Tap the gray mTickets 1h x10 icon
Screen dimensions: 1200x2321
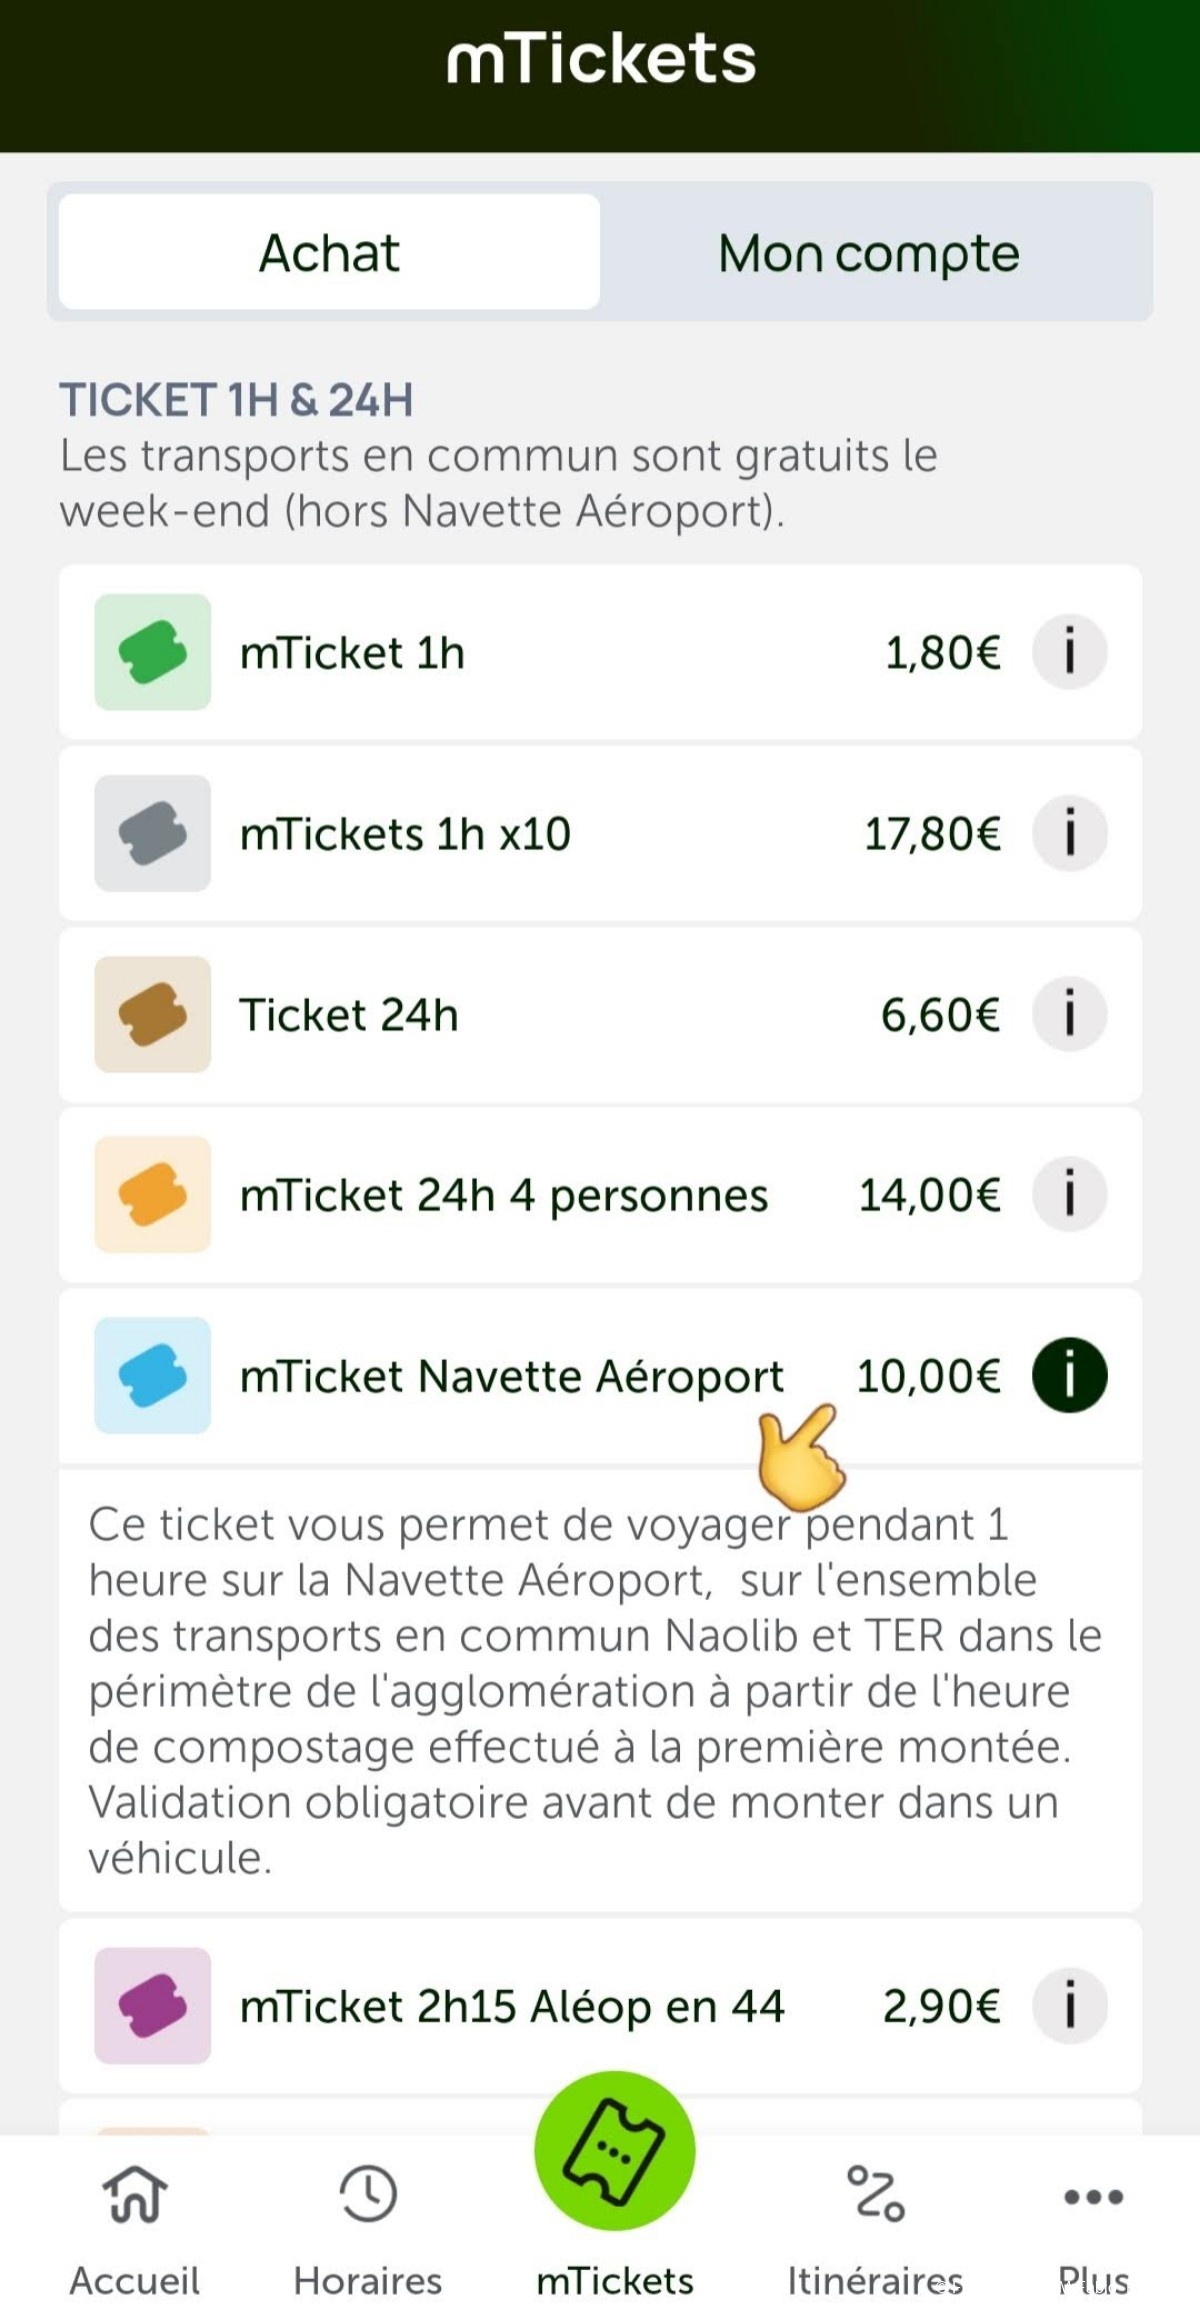152,833
